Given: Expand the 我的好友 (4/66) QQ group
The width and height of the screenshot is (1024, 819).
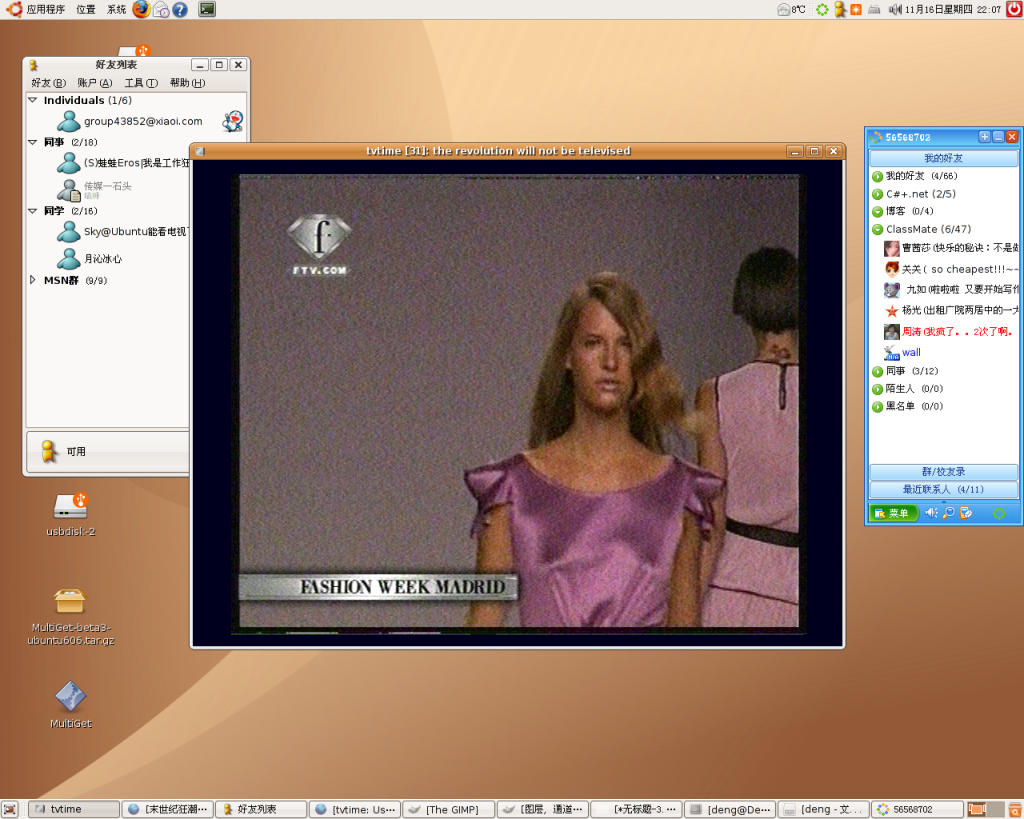Looking at the screenshot, I should click(x=878, y=176).
